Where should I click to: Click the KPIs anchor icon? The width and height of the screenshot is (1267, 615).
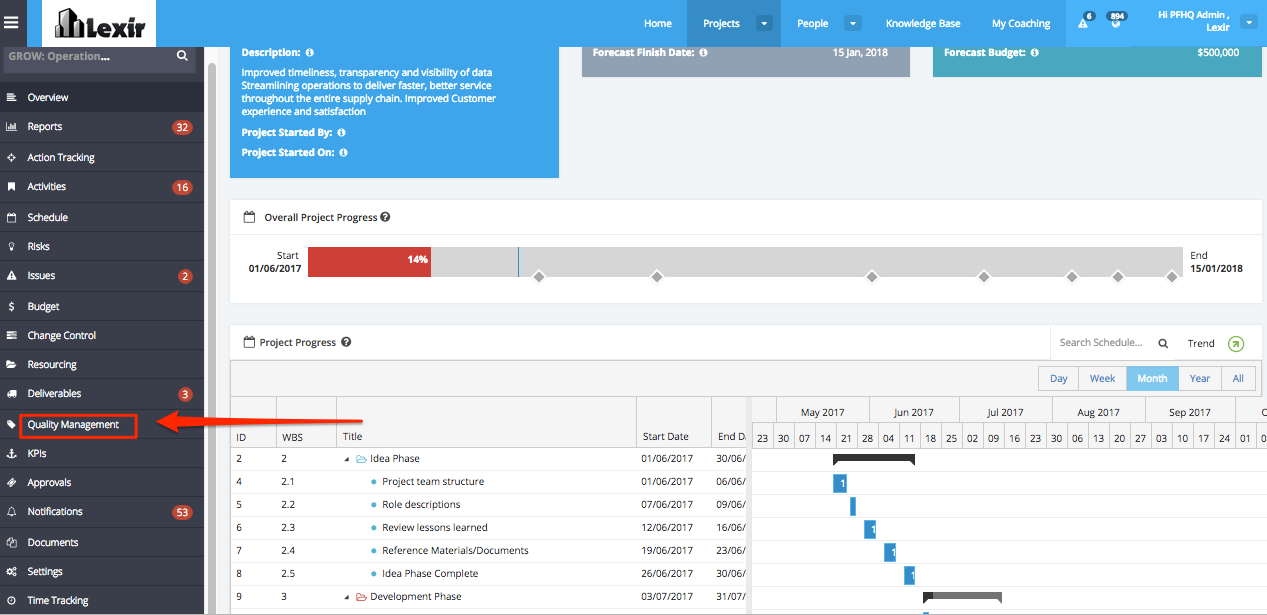point(11,453)
